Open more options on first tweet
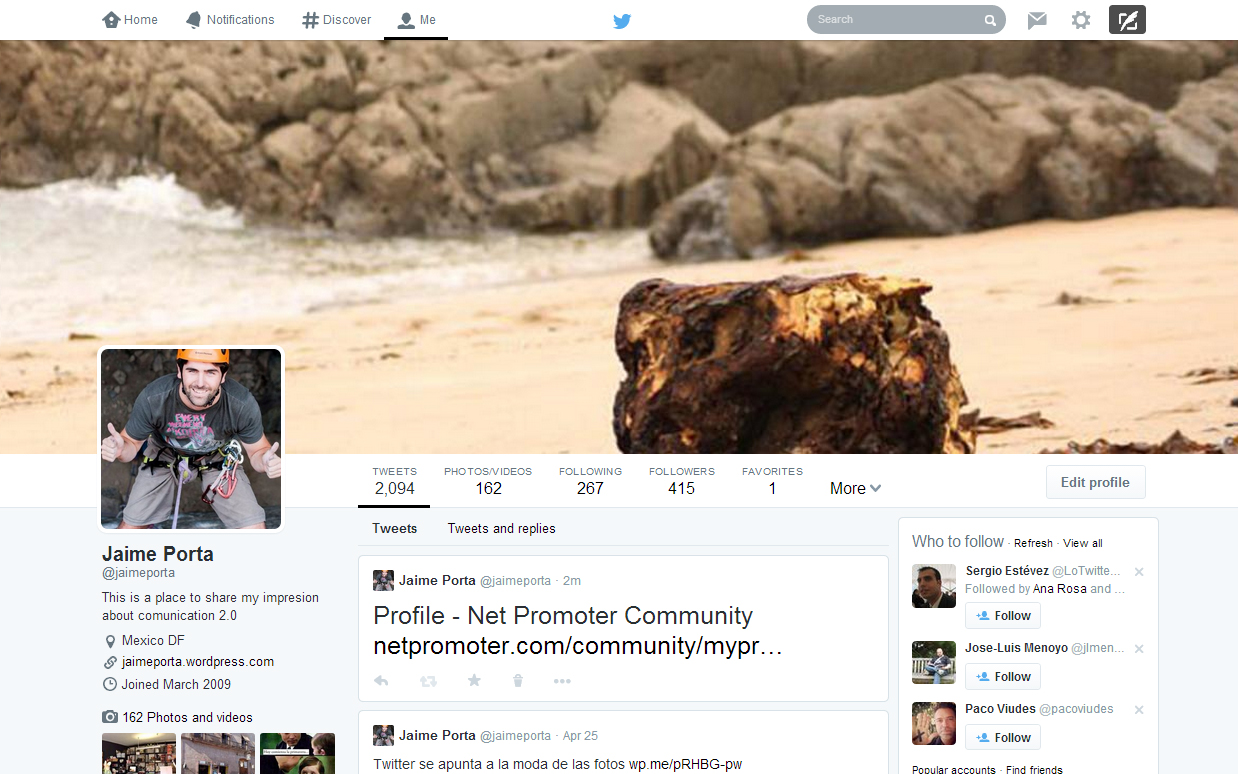This screenshot has width=1238, height=774. click(562, 681)
